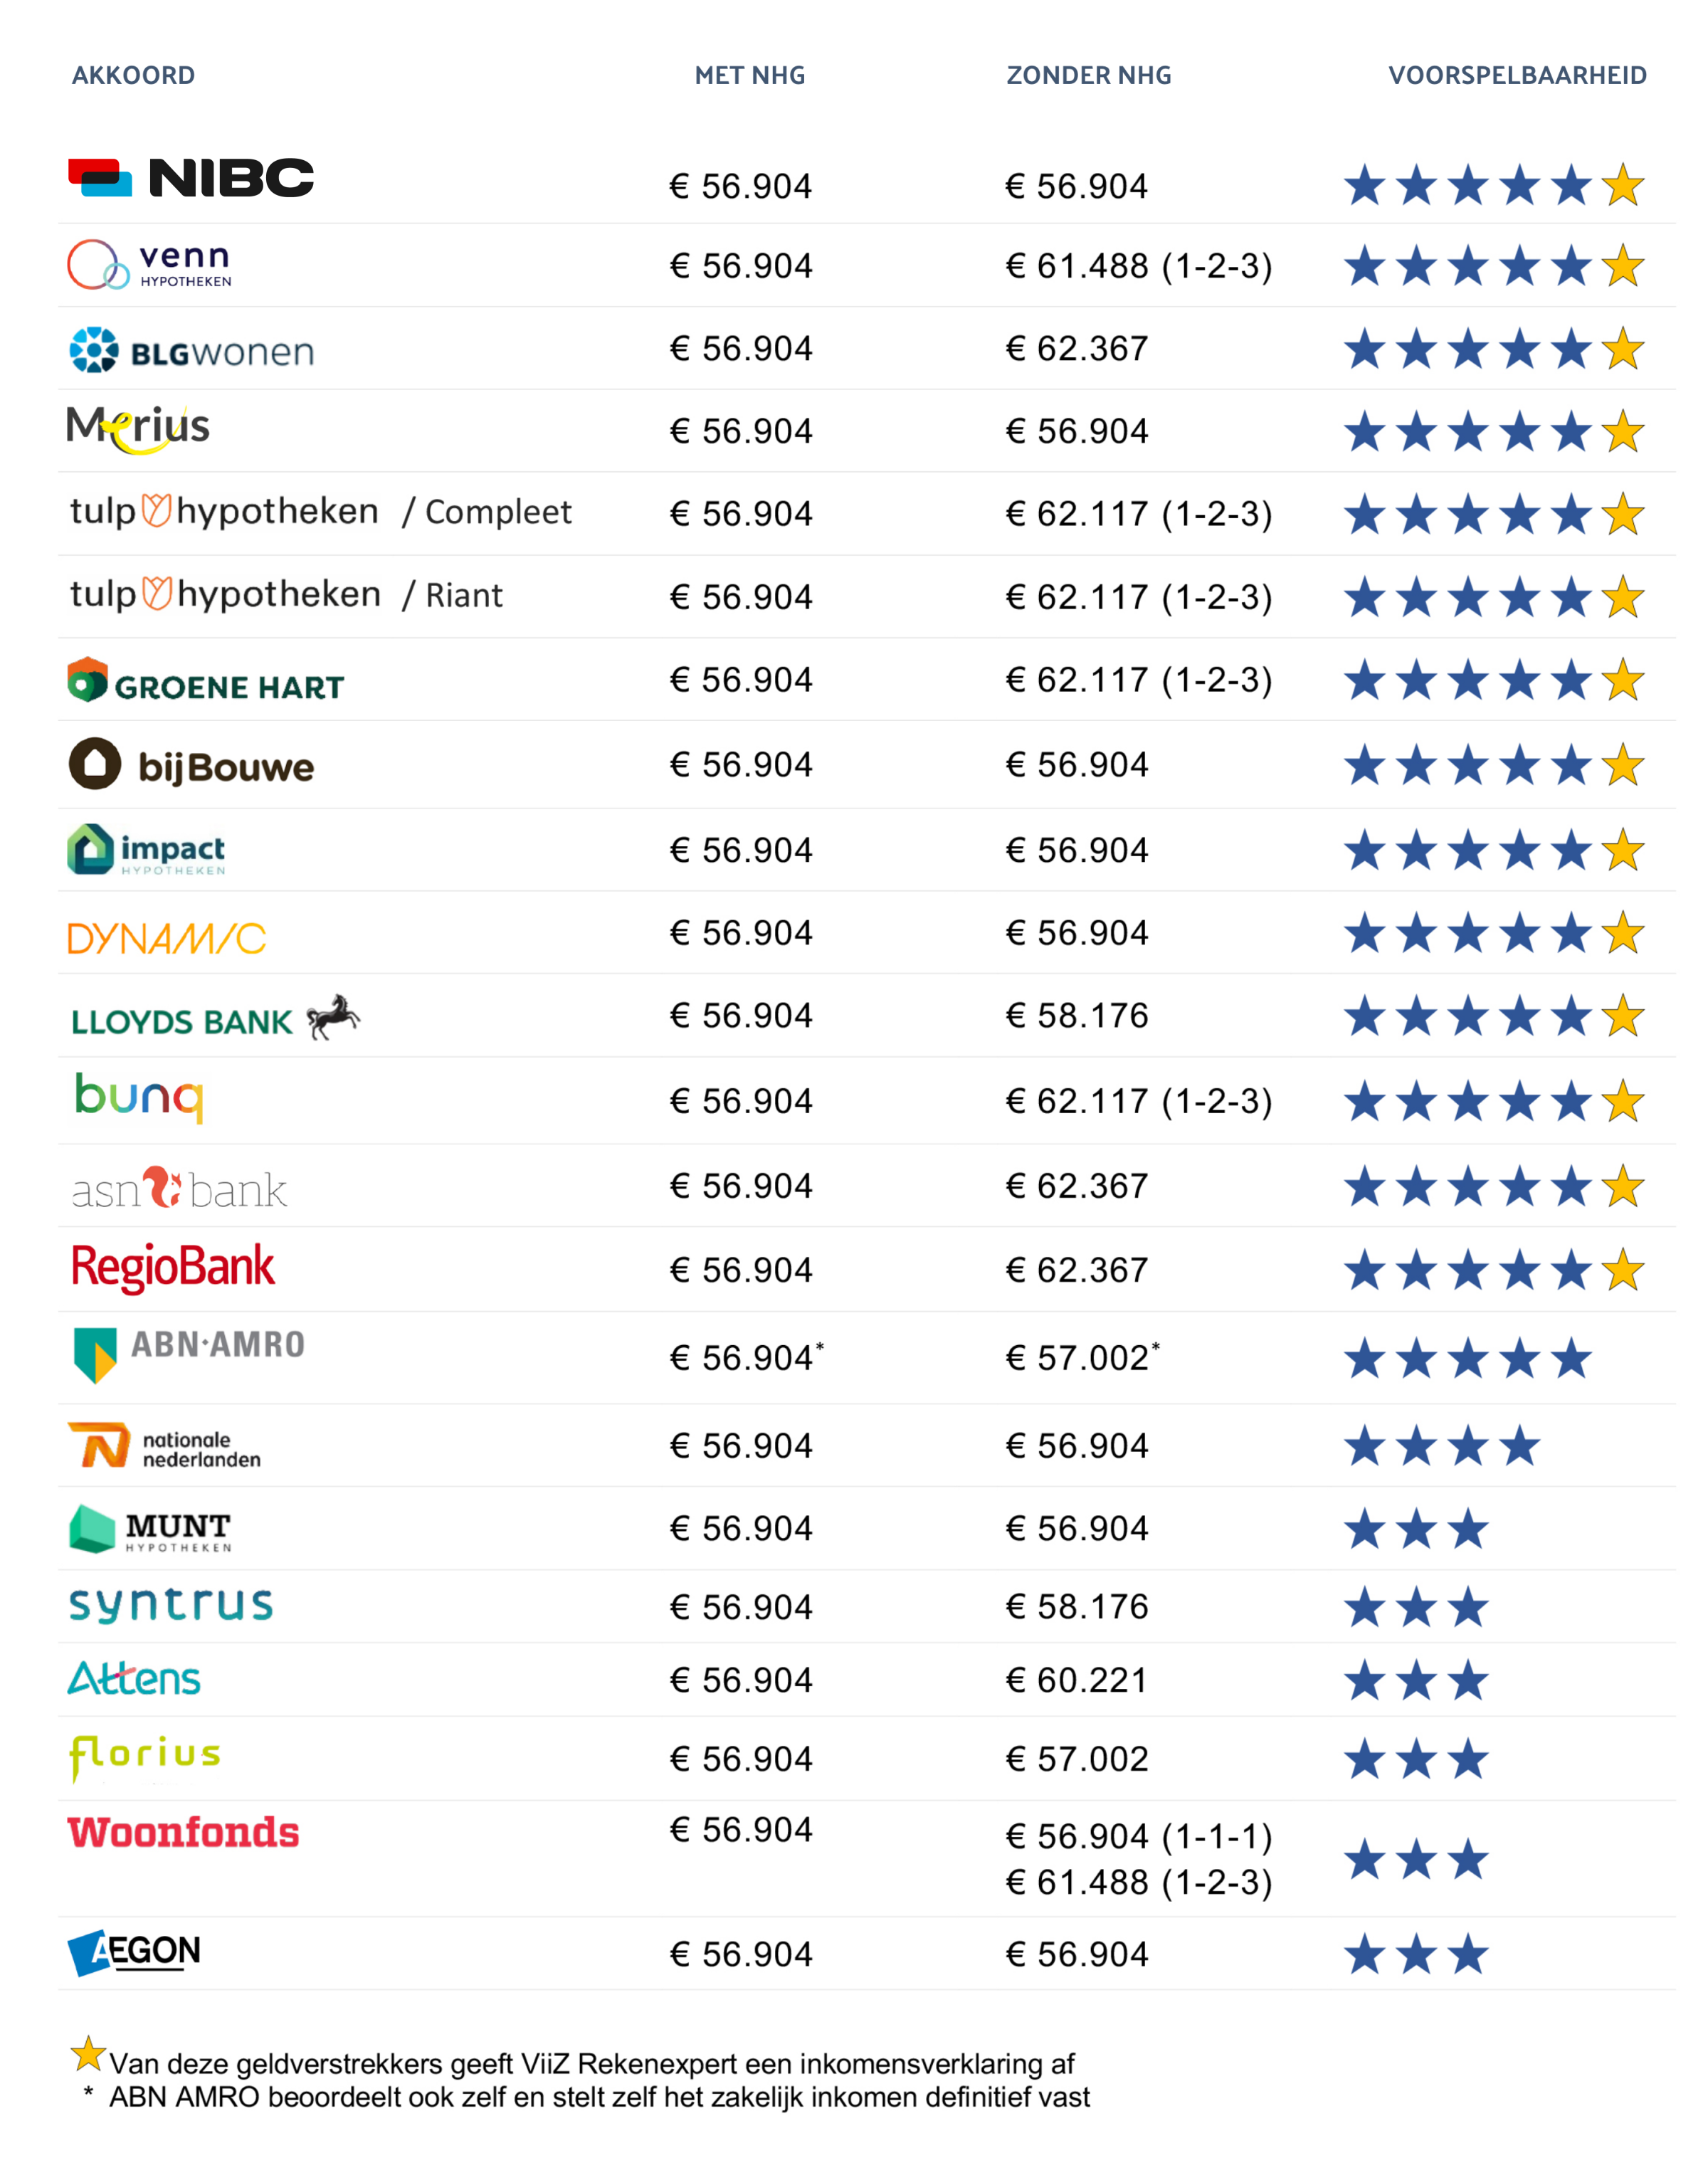Click the yellow star in the footnote legend

pyautogui.click(x=88, y=2054)
